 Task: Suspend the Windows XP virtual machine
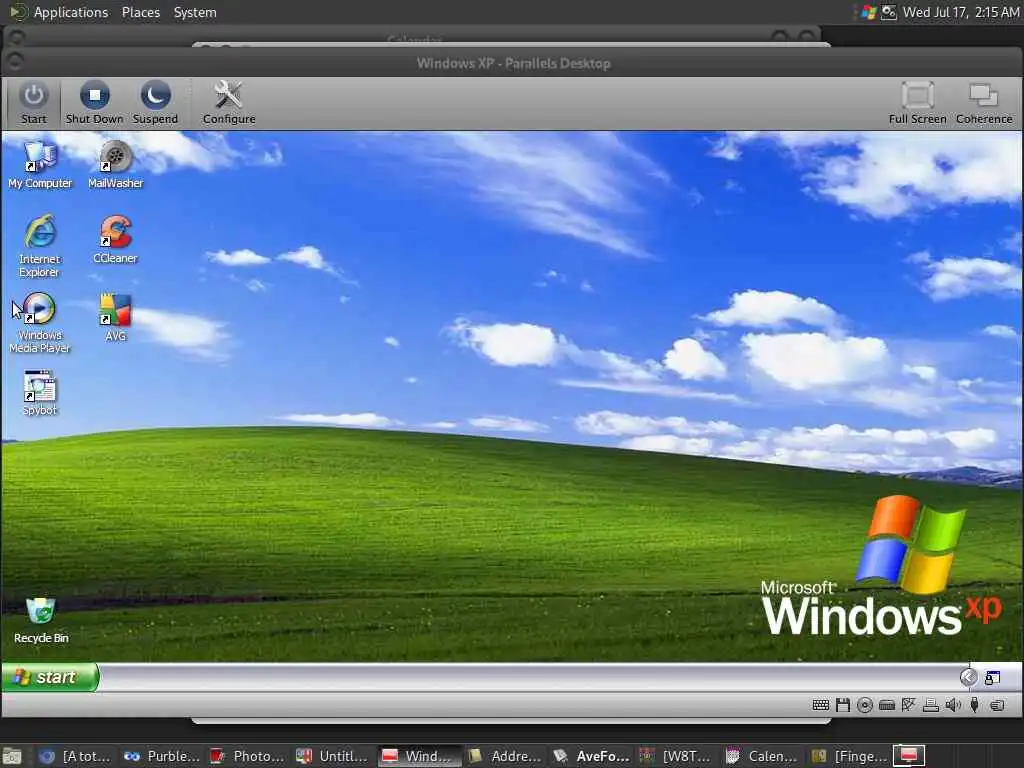click(x=155, y=103)
